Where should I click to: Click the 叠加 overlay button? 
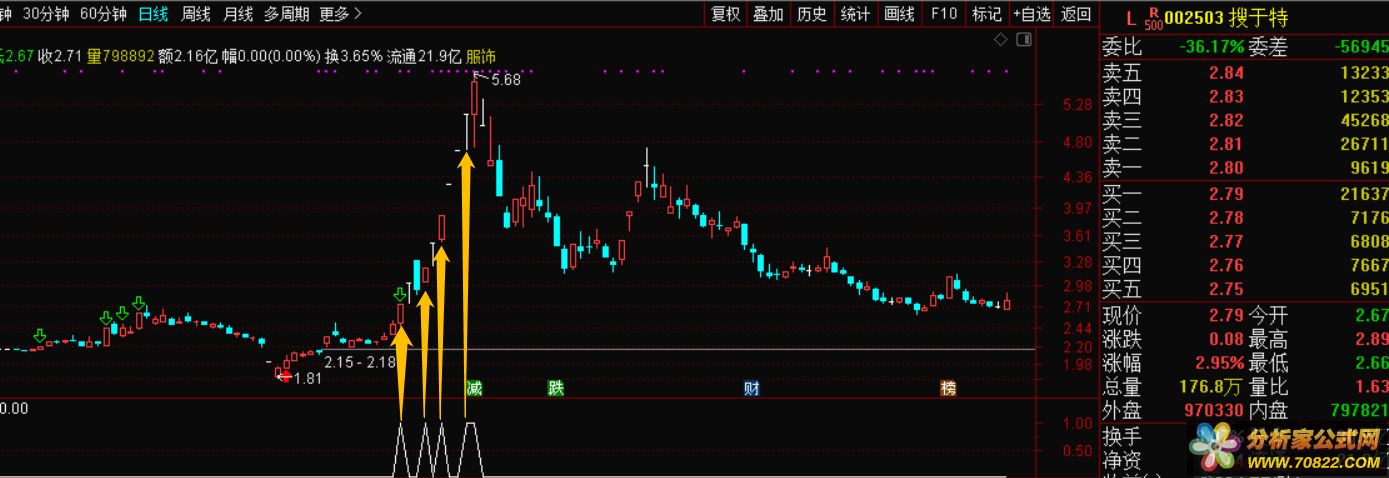[768, 14]
